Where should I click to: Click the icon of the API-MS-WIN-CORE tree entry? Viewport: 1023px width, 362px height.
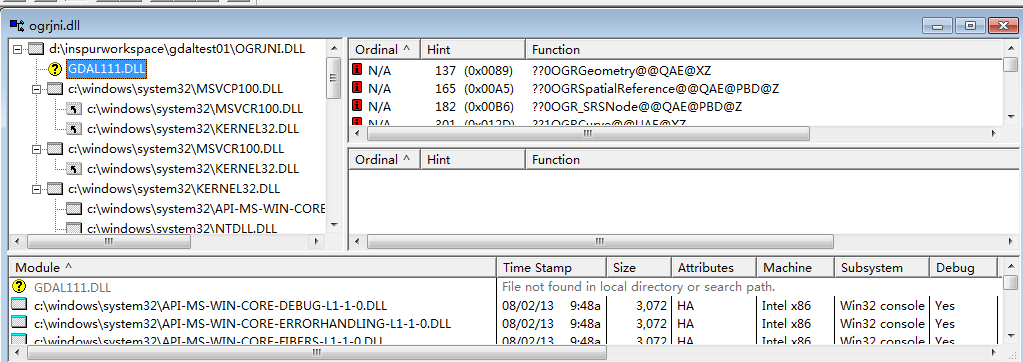(74, 209)
